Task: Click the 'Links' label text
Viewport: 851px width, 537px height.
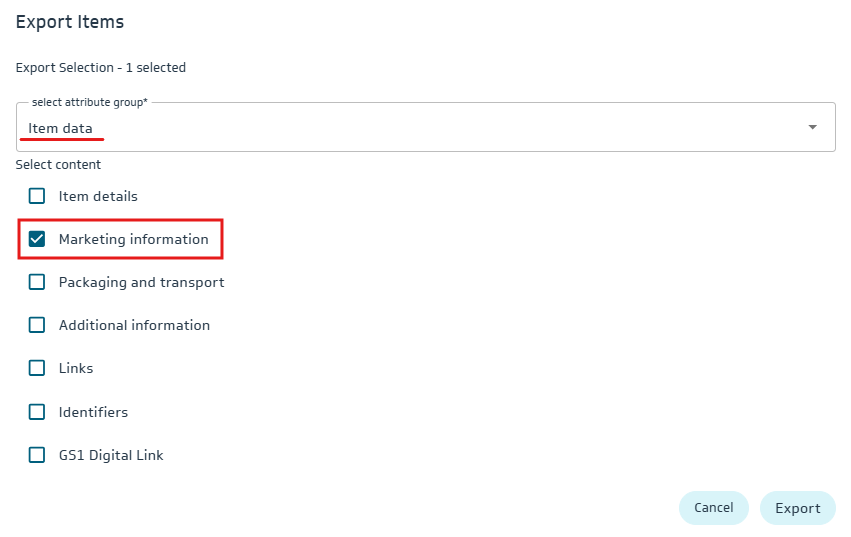Action: pos(76,368)
